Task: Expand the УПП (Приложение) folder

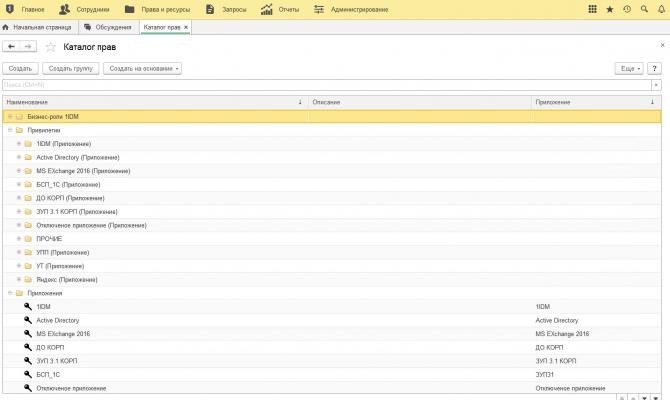Action: click(x=19, y=252)
